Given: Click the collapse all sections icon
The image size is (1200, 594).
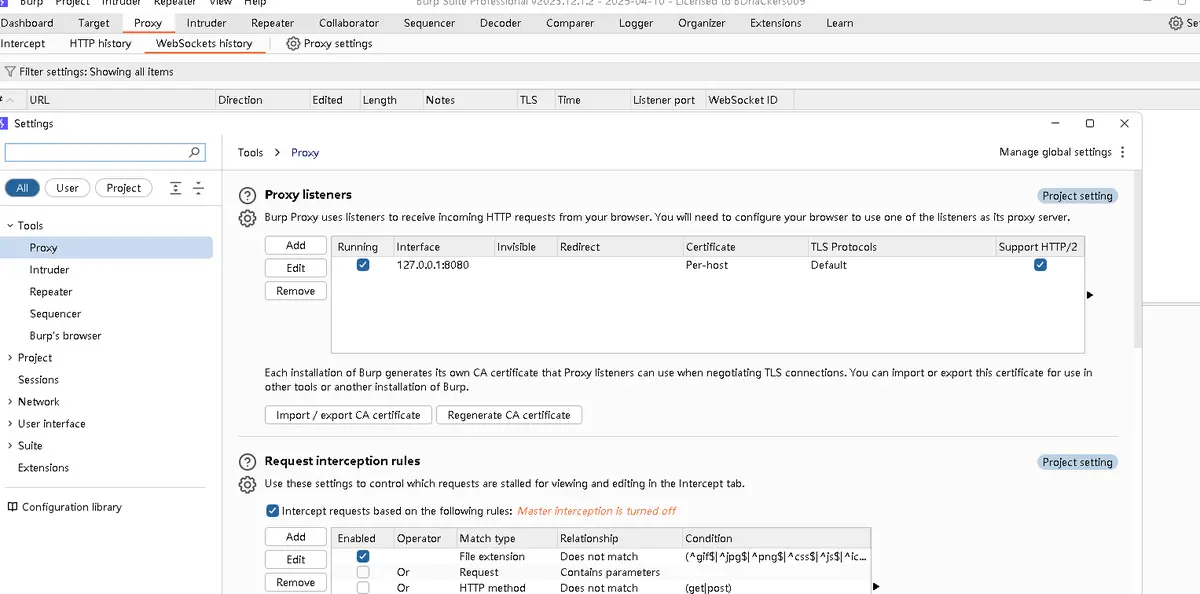Looking at the screenshot, I should click(198, 188).
